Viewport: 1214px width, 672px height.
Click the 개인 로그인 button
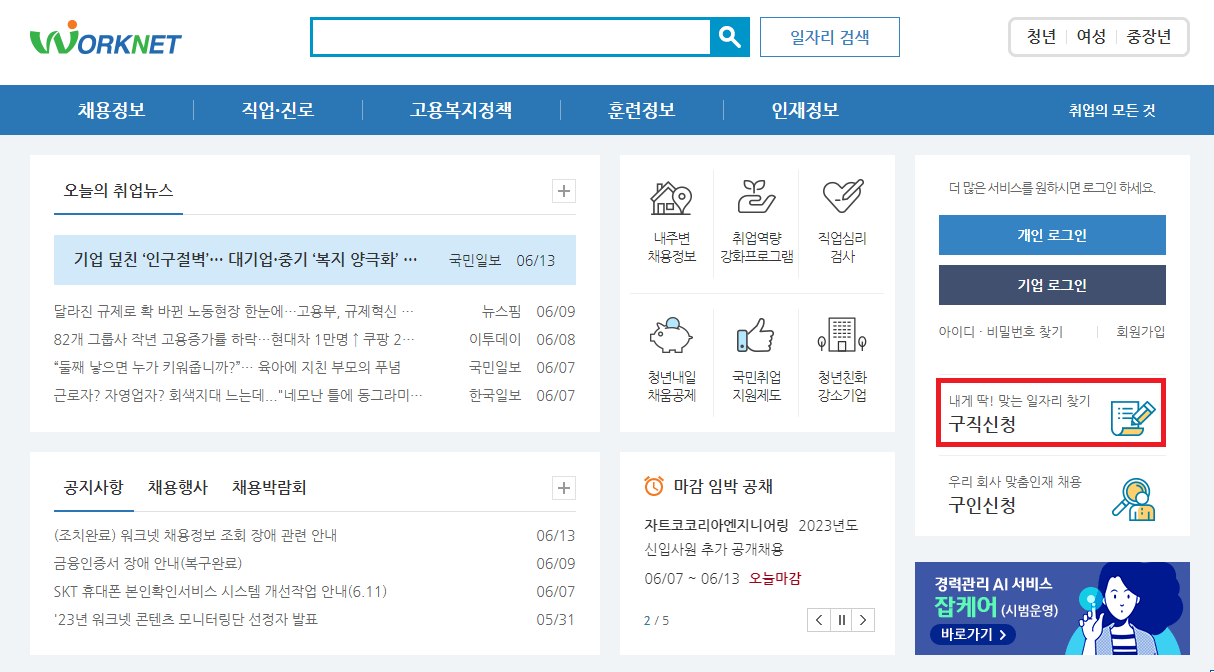click(x=1051, y=235)
